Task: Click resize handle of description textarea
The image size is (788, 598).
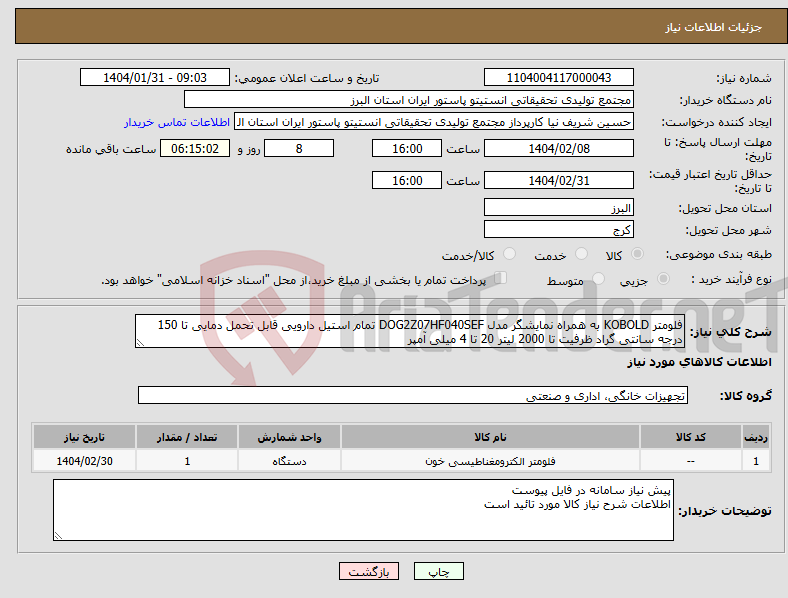Action: tap(140, 343)
